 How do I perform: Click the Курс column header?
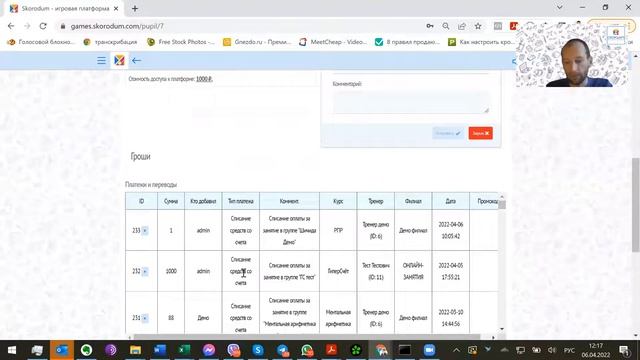[338, 201]
